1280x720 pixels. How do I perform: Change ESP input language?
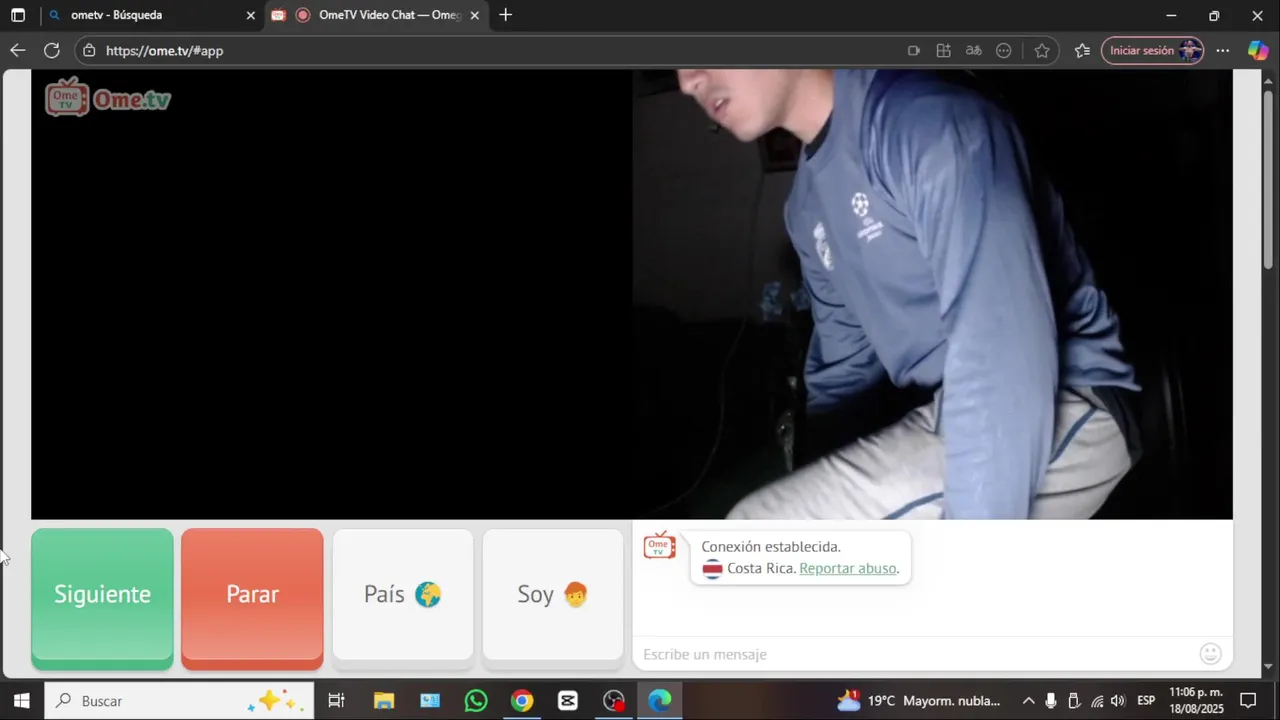coord(1146,701)
